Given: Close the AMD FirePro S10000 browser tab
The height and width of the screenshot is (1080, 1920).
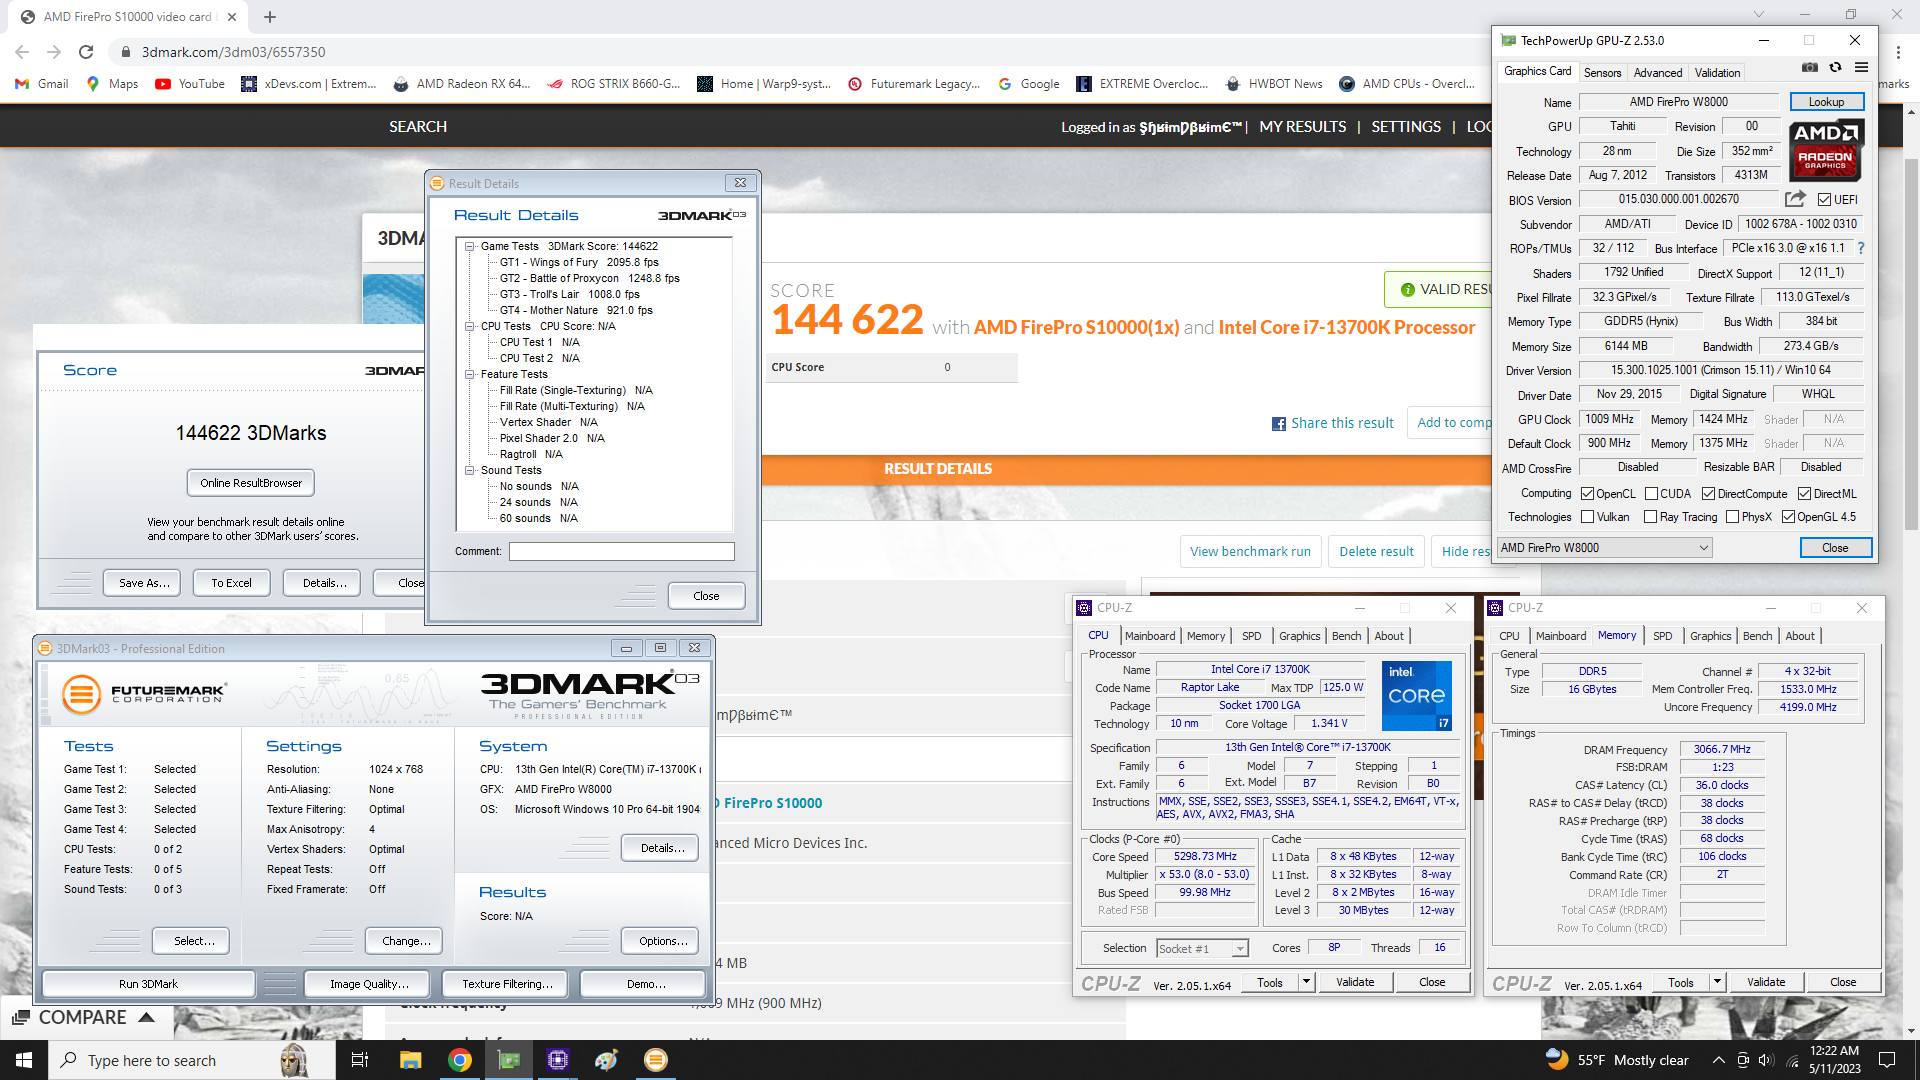Looking at the screenshot, I should 232,17.
